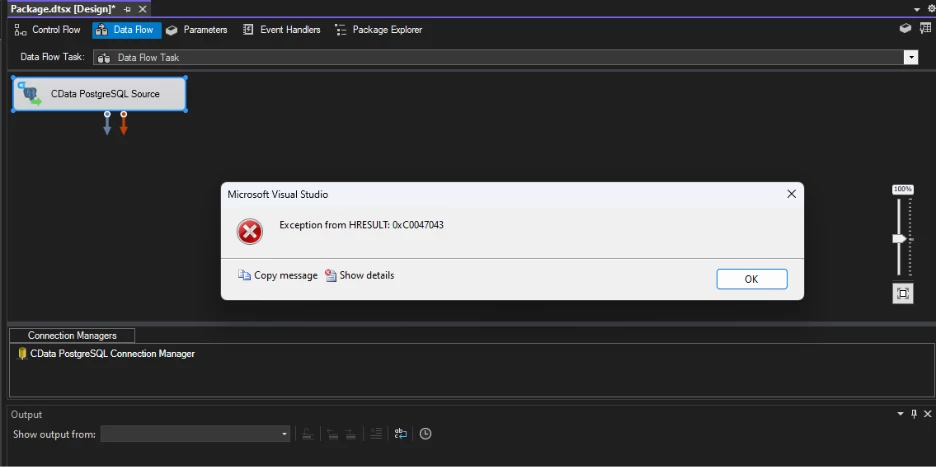Click the red error output arrow
This screenshot has height=468, width=936.
(x=124, y=123)
